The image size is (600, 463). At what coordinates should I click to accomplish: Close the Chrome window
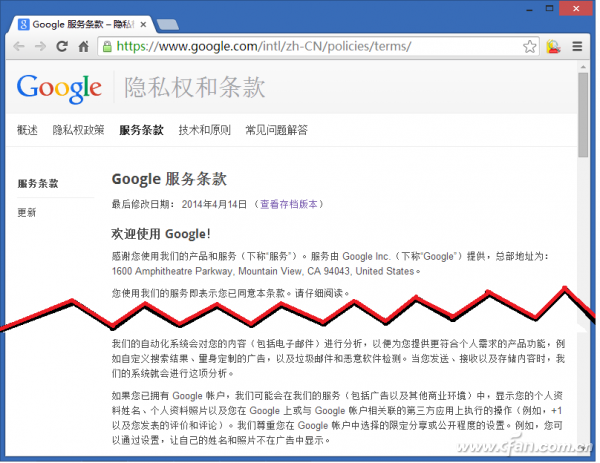click(576, 8)
